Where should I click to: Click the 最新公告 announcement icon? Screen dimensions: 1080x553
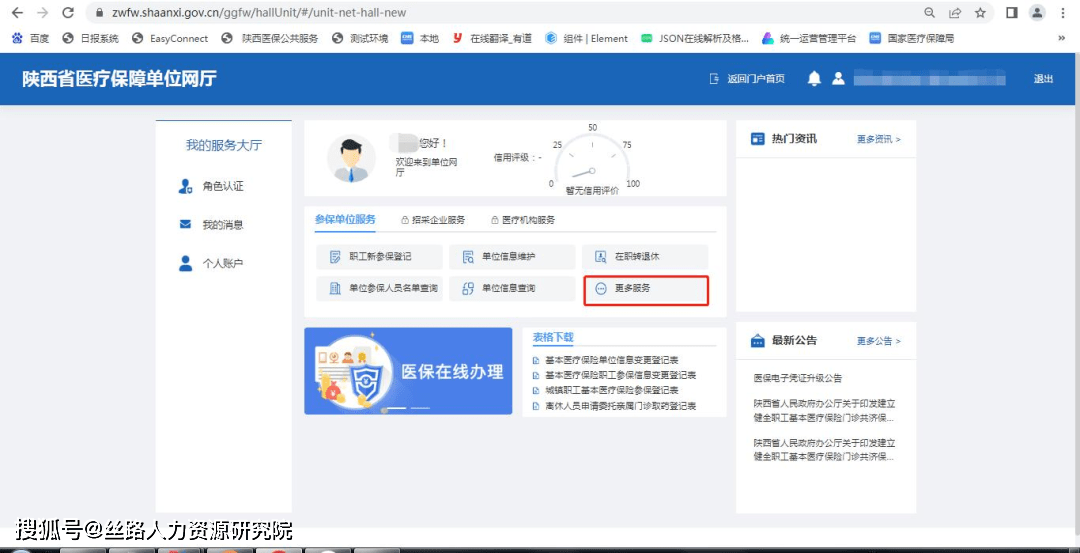click(758, 341)
